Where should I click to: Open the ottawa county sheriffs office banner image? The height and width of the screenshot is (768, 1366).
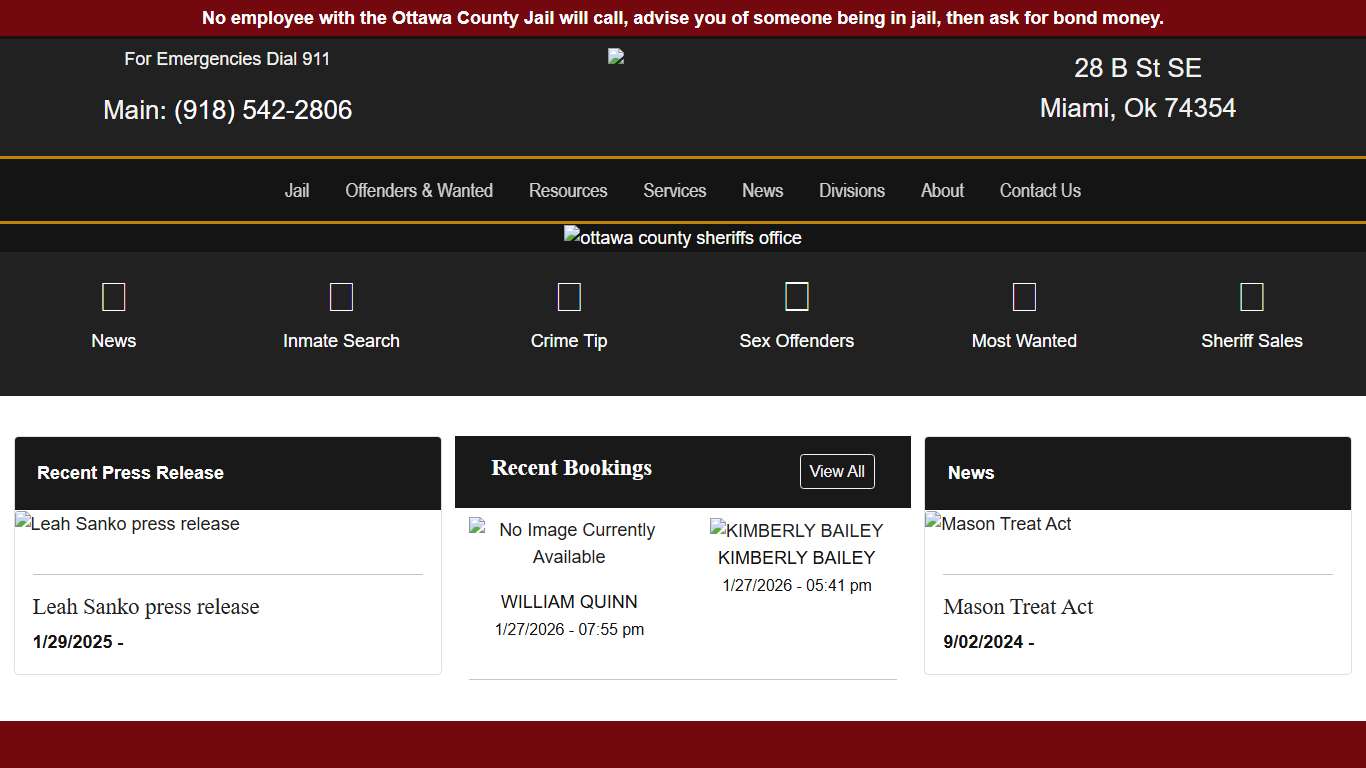click(x=683, y=237)
